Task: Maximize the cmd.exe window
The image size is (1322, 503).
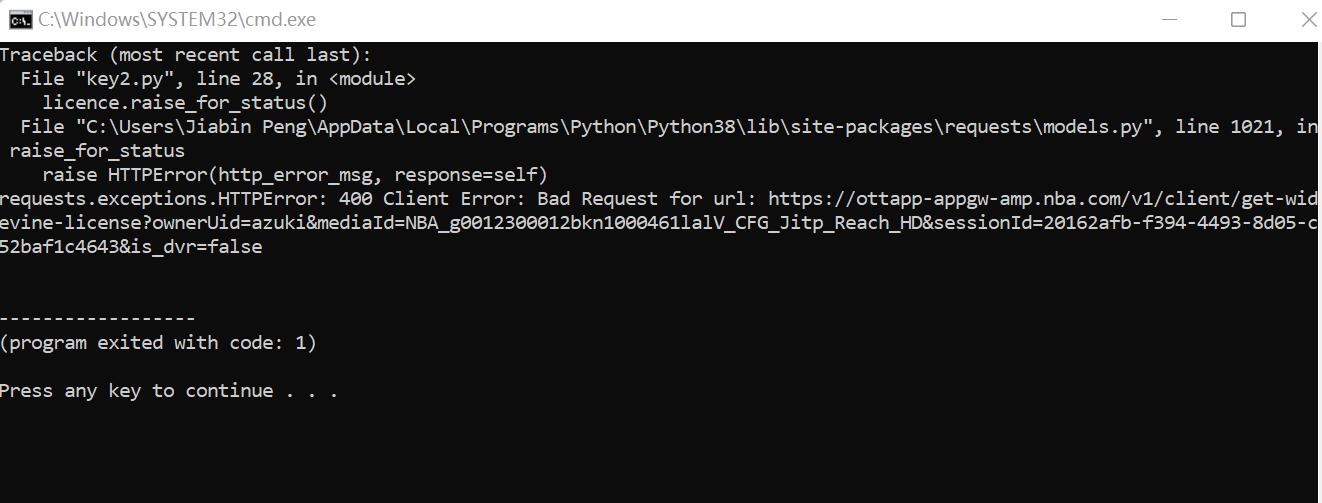Action: coord(1238,19)
